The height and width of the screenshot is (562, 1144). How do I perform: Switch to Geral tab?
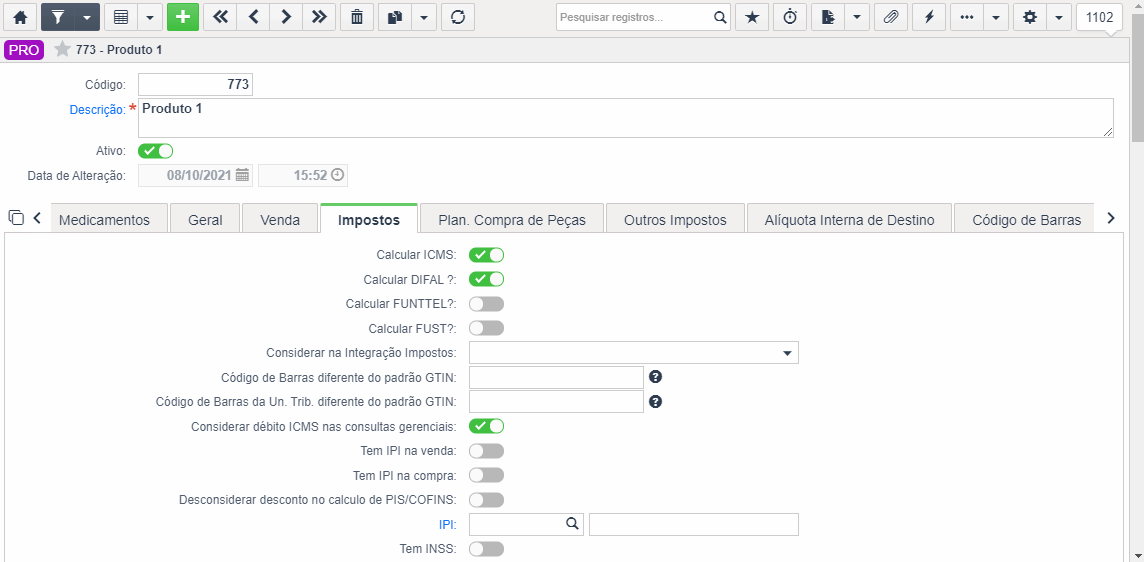coord(205,220)
